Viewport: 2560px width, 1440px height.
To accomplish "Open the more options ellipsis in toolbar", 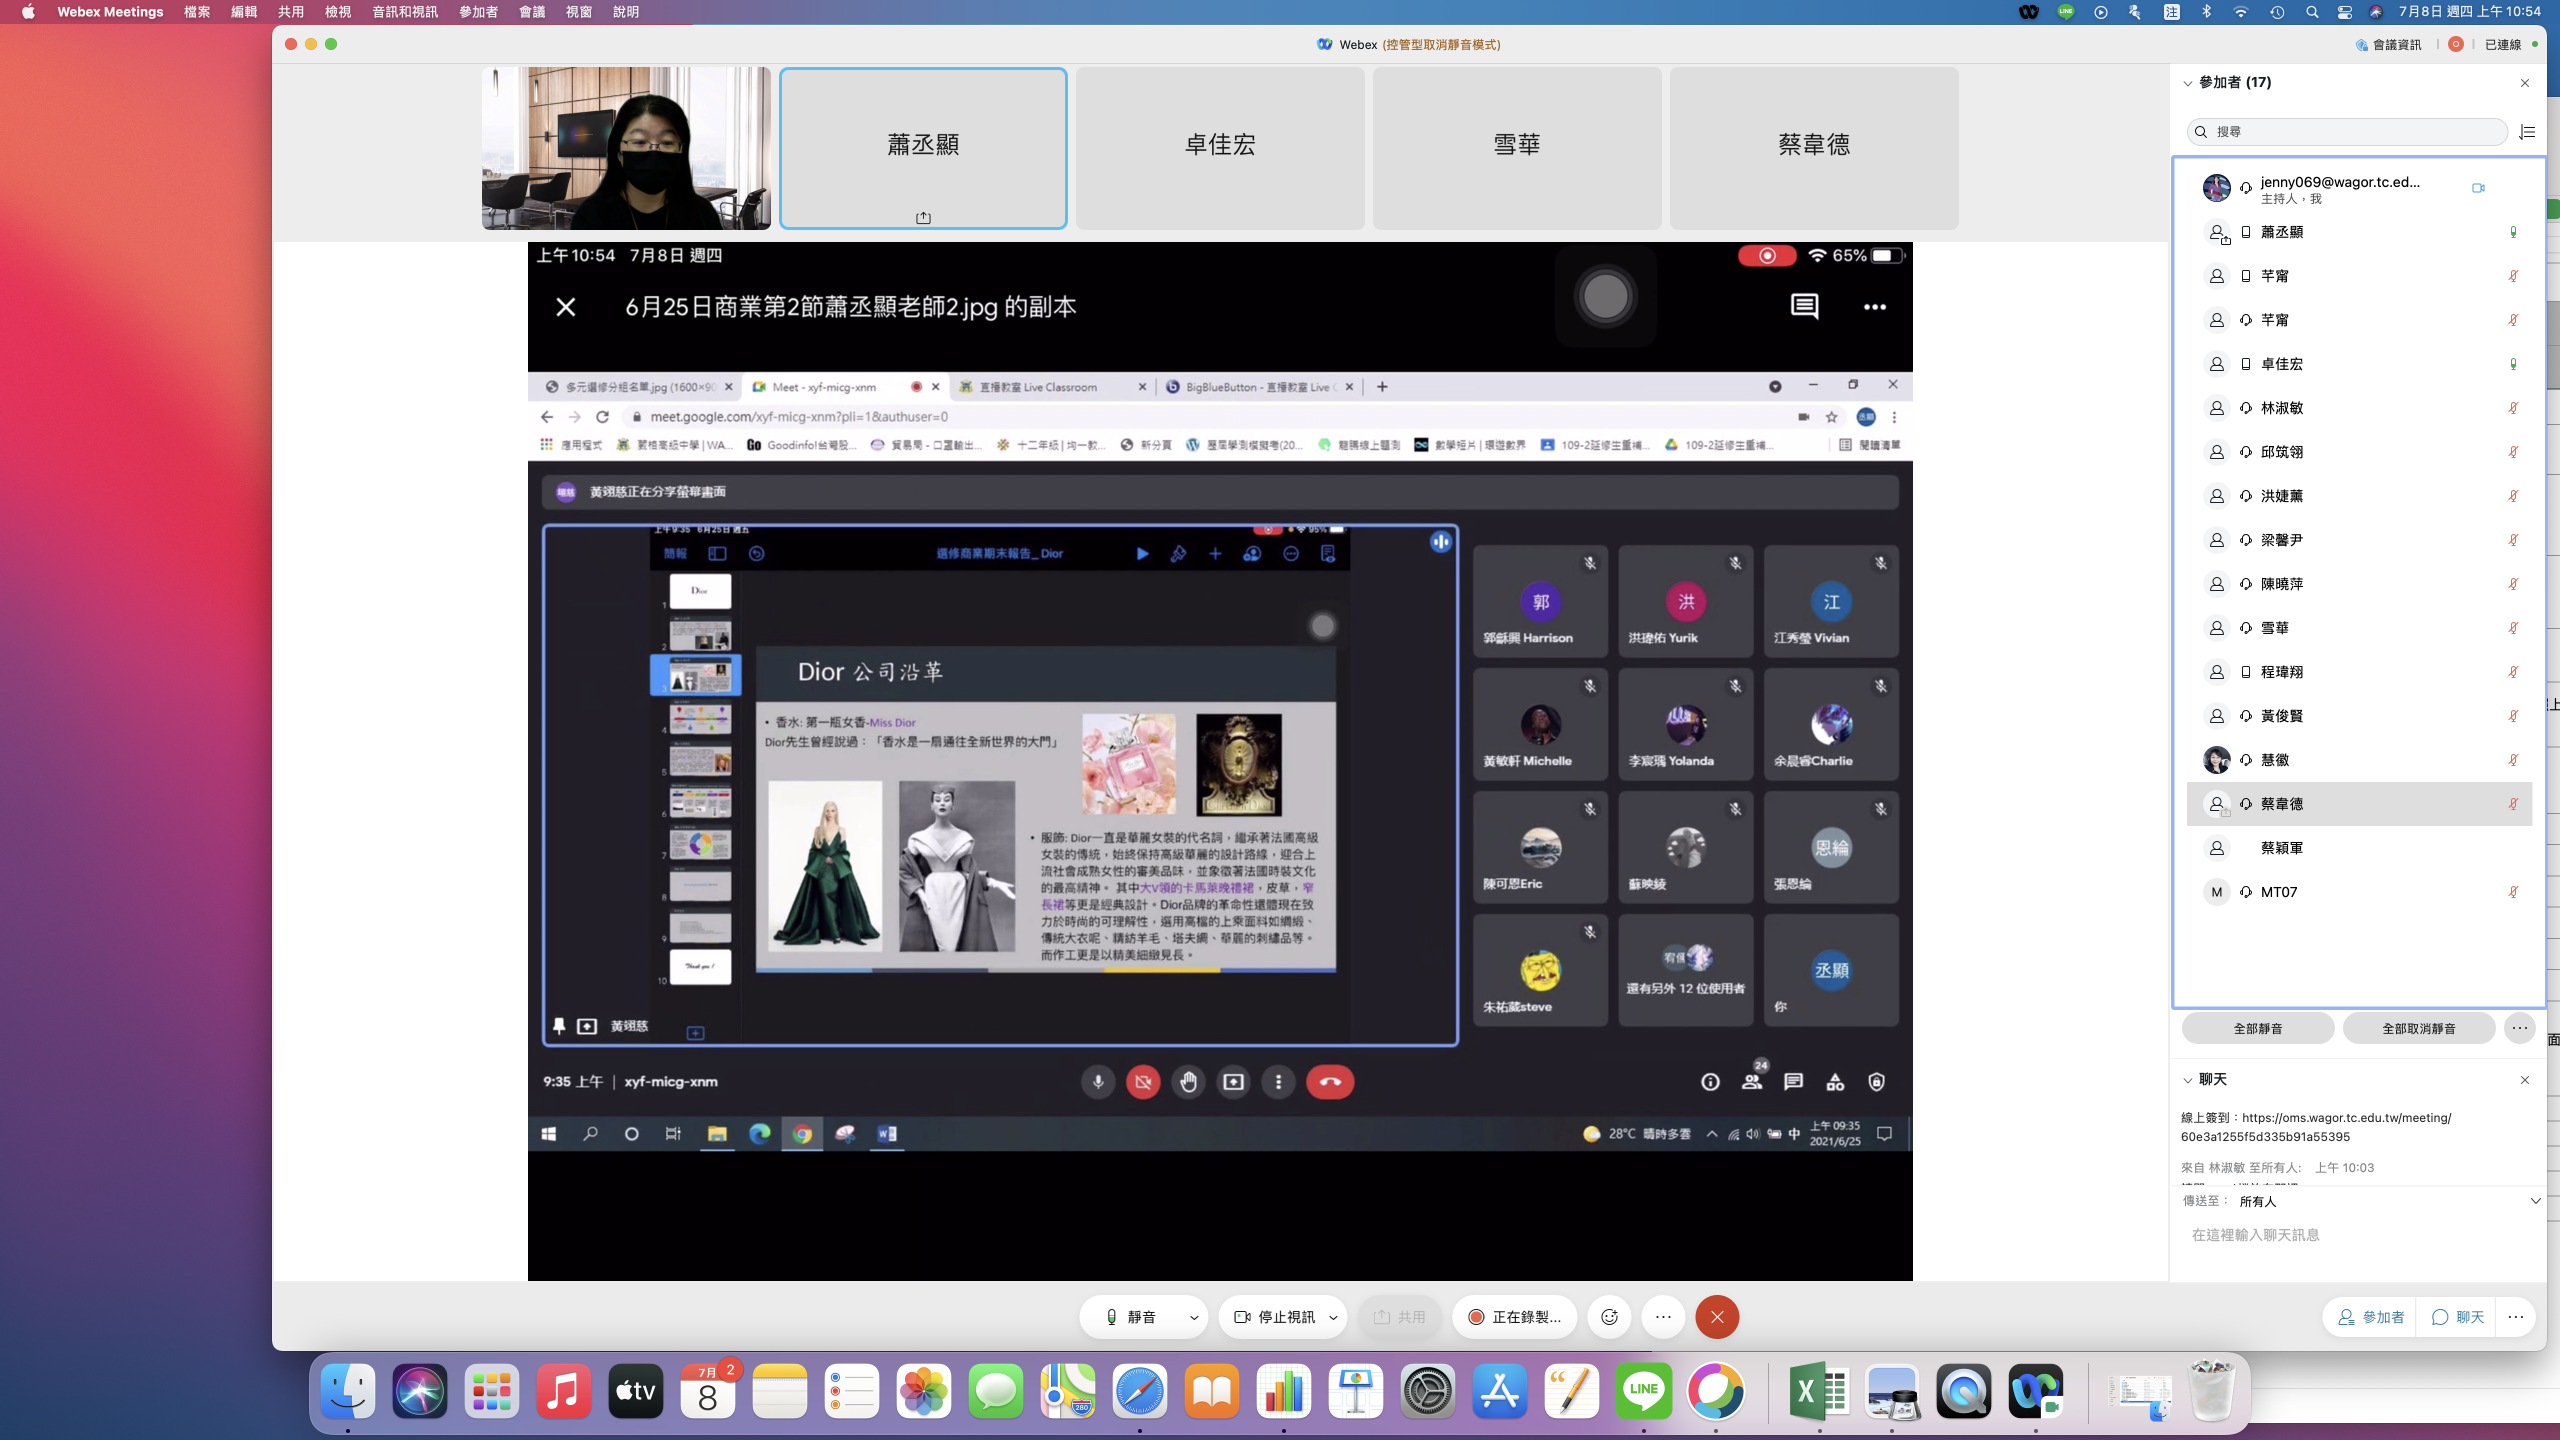I will 1663,1317.
